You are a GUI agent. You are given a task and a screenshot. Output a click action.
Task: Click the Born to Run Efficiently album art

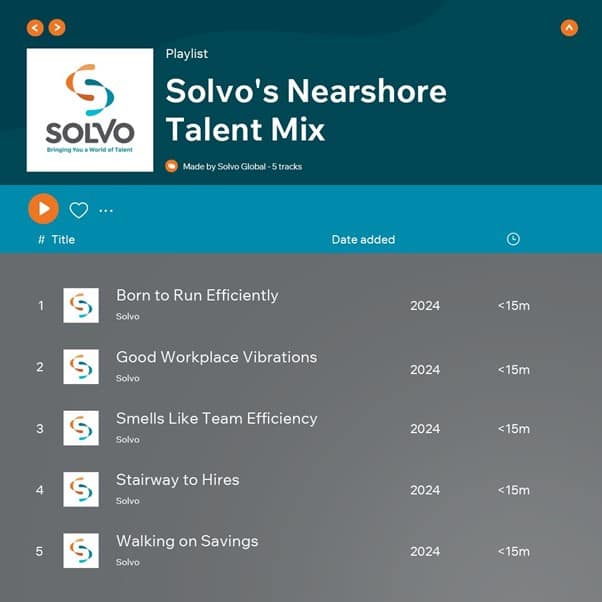coord(81,305)
